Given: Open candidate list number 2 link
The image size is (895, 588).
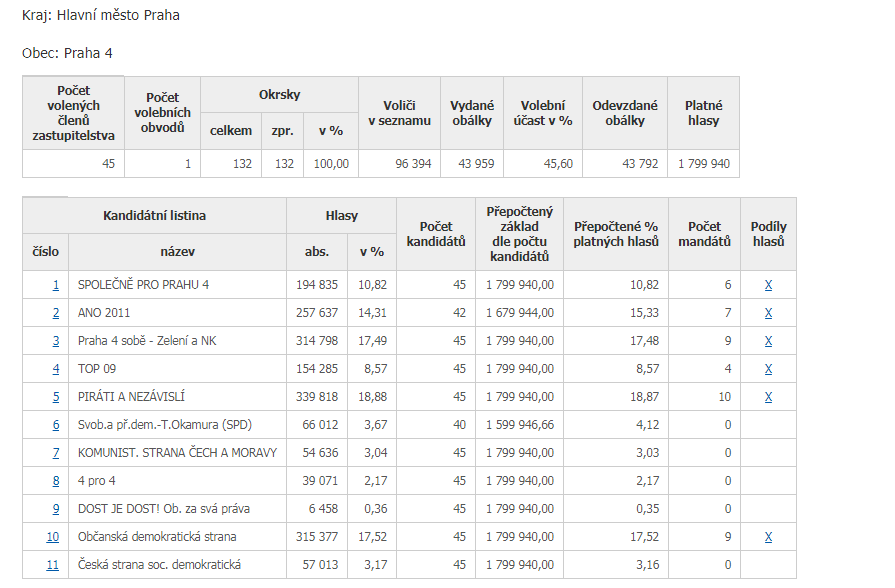Looking at the screenshot, I should 55,313.
